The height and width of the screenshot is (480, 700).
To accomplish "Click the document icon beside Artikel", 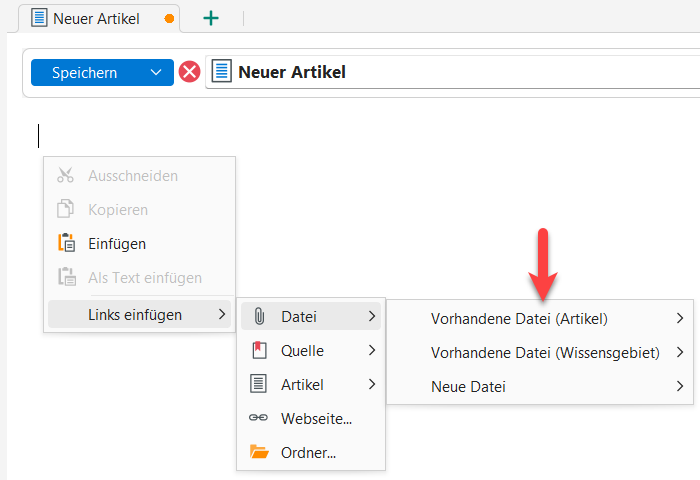I will point(259,384).
